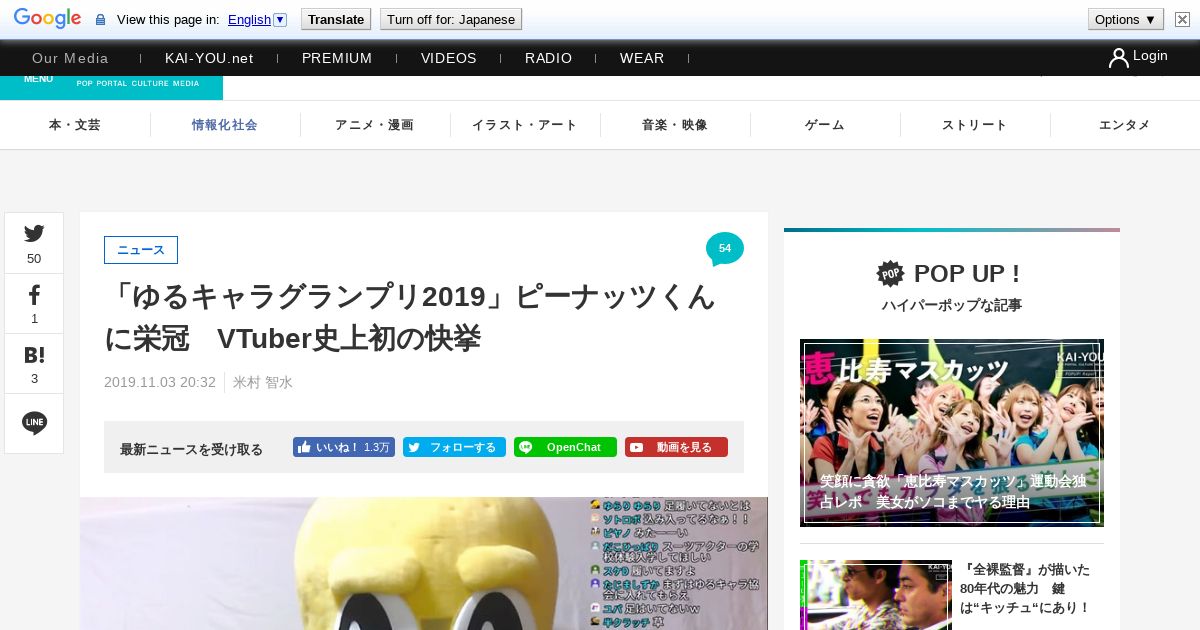Click Turn off for: Japanese button

pyautogui.click(x=451, y=19)
